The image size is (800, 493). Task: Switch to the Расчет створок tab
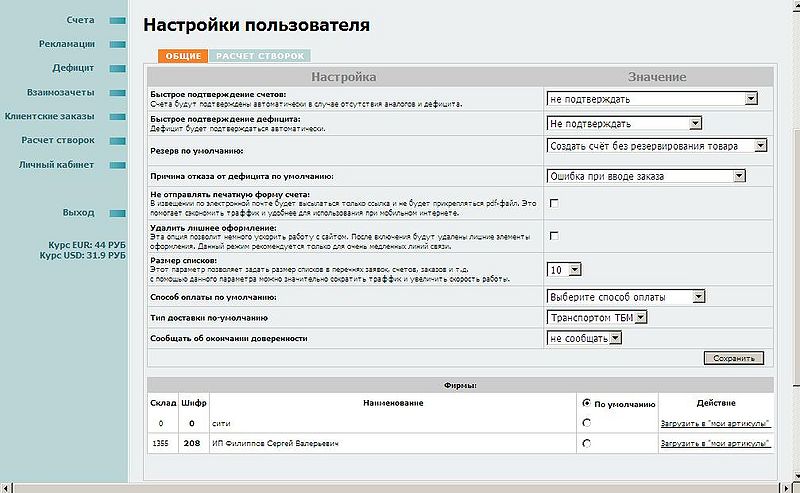coord(260,56)
